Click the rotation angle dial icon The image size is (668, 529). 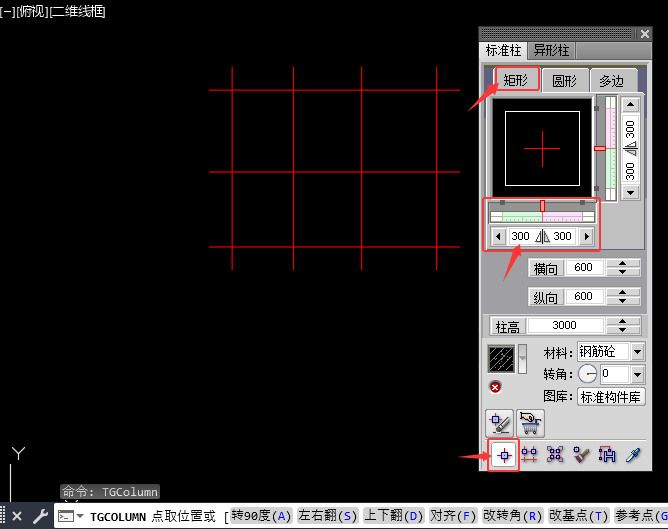[x=588, y=374]
